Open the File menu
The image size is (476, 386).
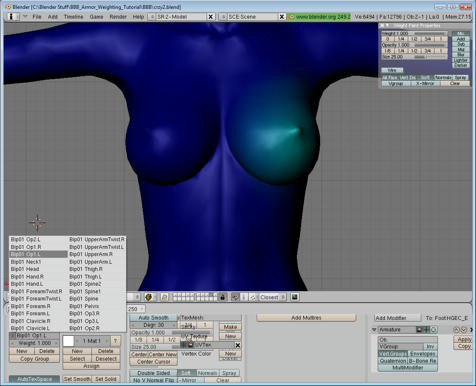coord(37,17)
